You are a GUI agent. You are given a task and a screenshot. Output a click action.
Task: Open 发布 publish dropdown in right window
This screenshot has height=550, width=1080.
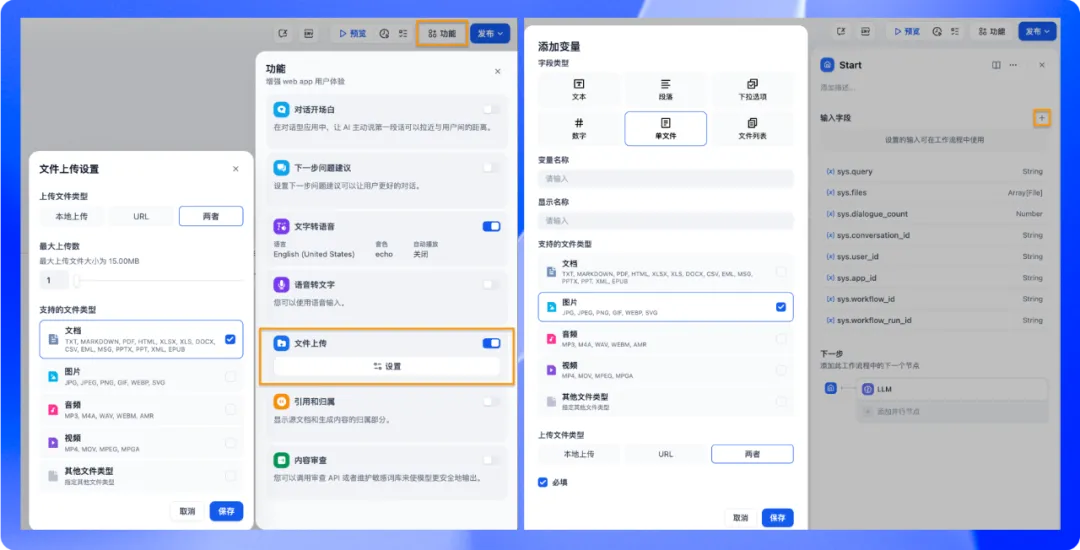(x=1037, y=32)
